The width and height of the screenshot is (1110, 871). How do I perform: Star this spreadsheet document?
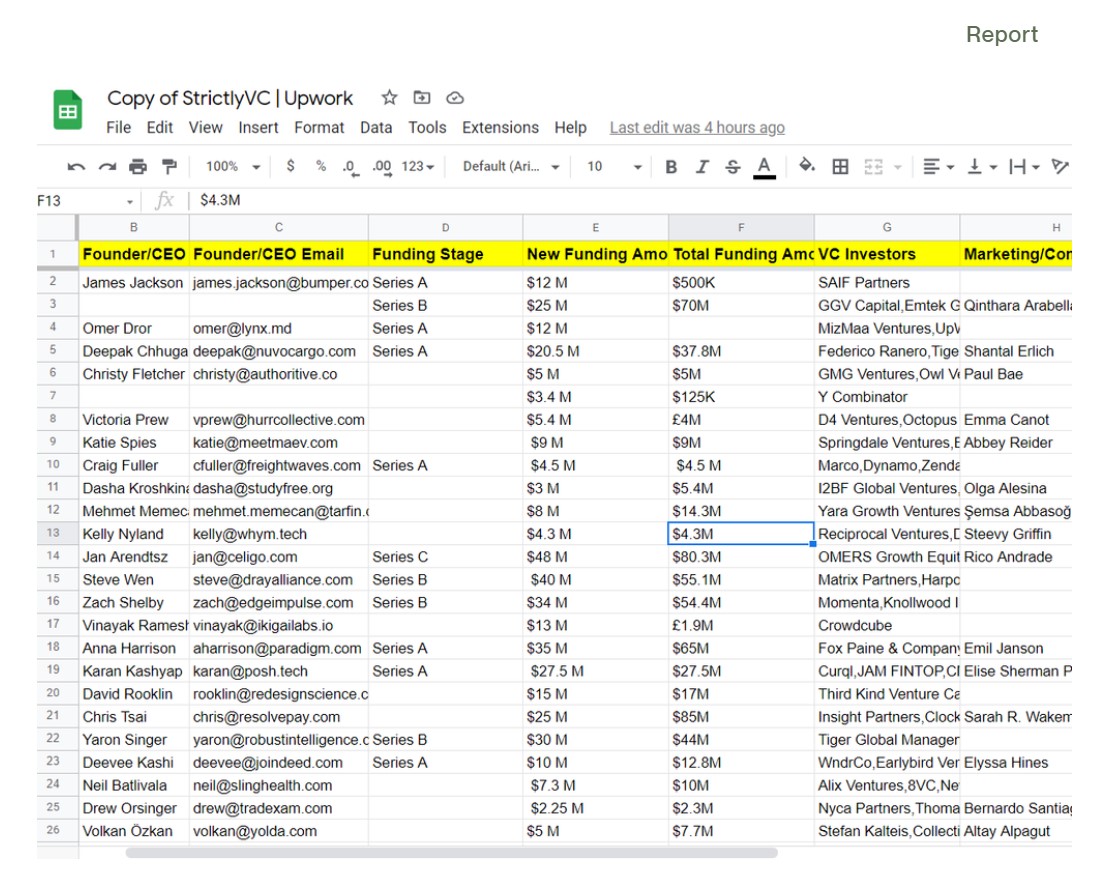tap(389, 98)
